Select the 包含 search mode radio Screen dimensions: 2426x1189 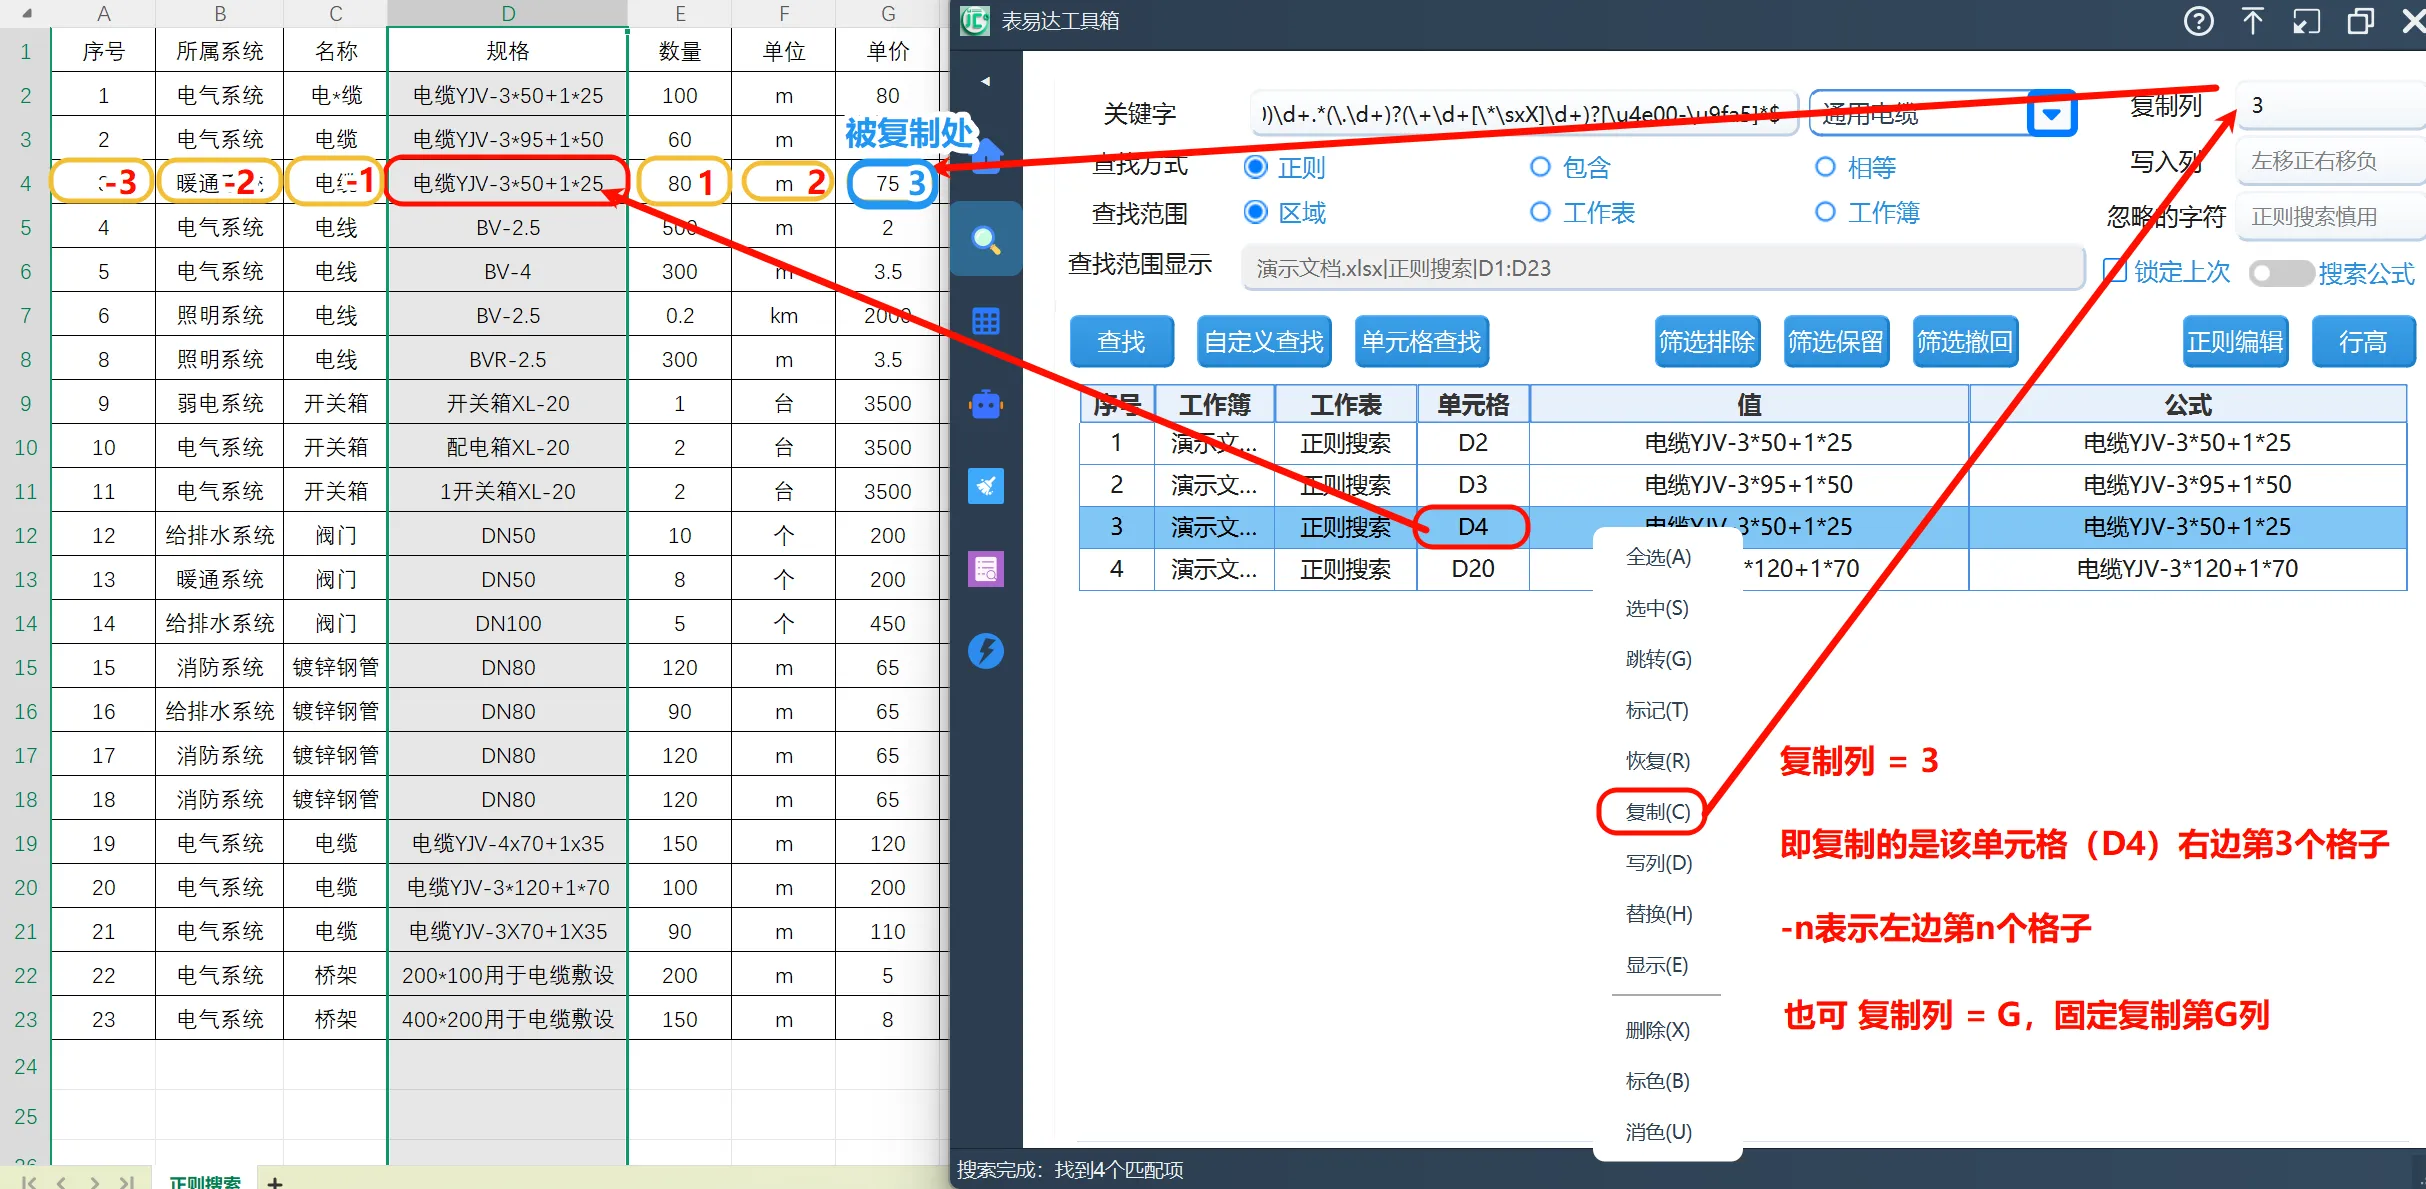pyautogui.click(x=1540, y=167)
